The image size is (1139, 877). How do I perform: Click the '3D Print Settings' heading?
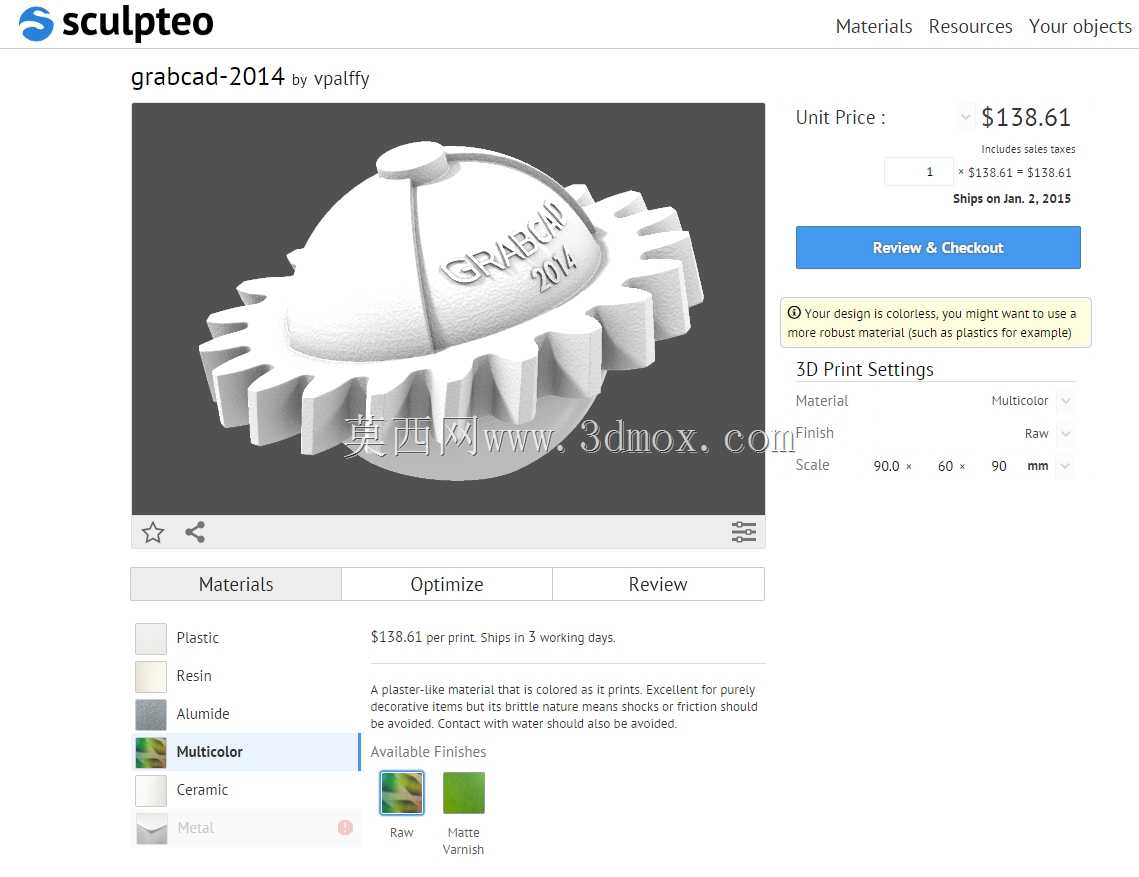[864, 369]
